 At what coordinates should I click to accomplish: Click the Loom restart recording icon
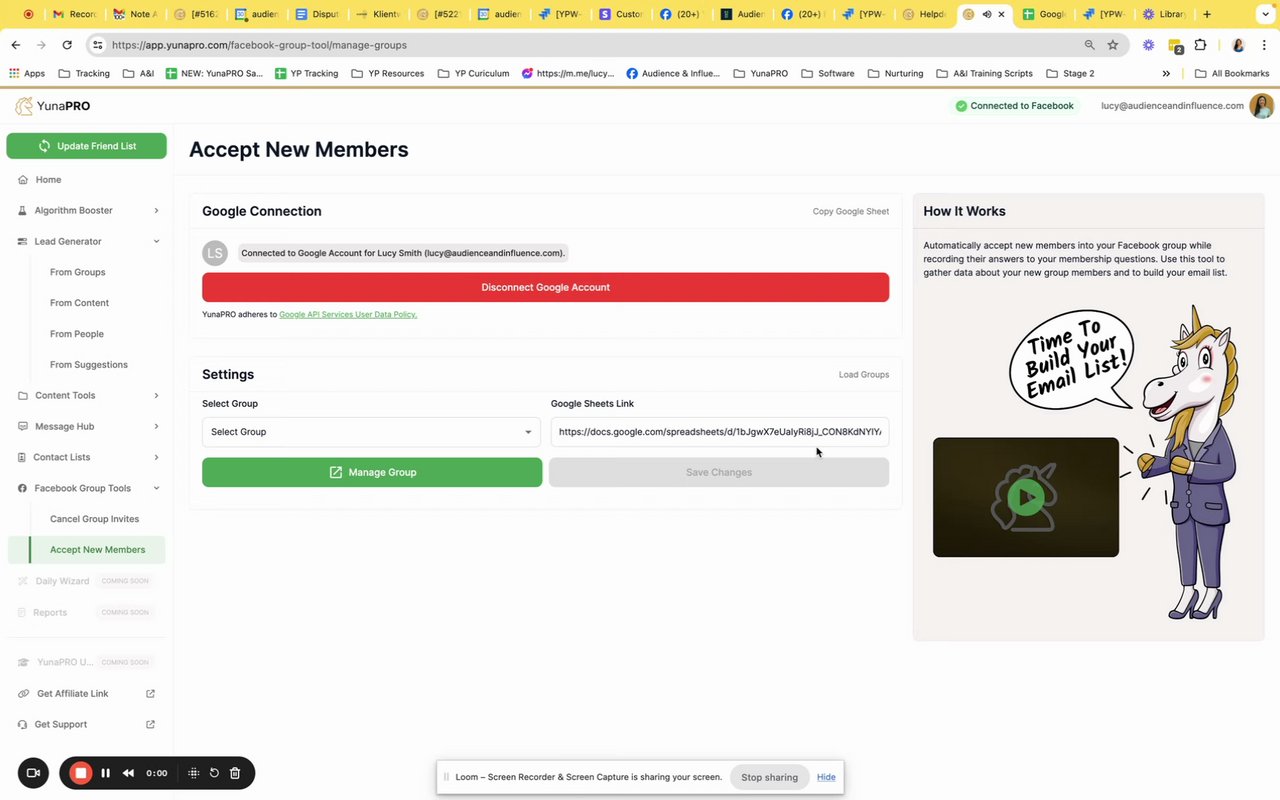(x=214, y=773)
